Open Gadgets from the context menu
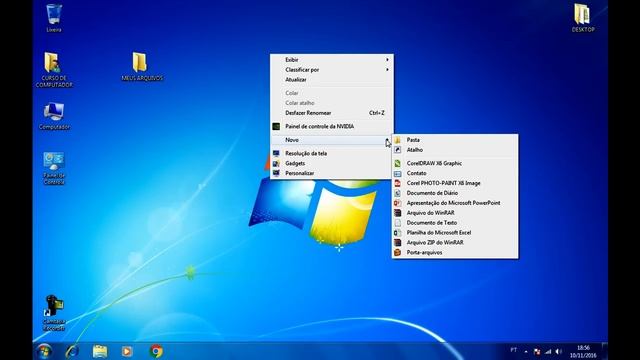 331,163
